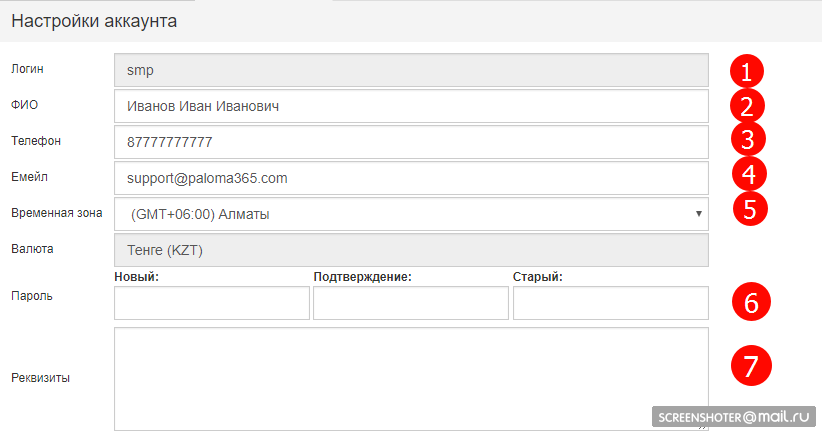Click the Подтверждение password field
This screenshot has width=822, height=433.
pyautogui.click(x=410, y=303)
